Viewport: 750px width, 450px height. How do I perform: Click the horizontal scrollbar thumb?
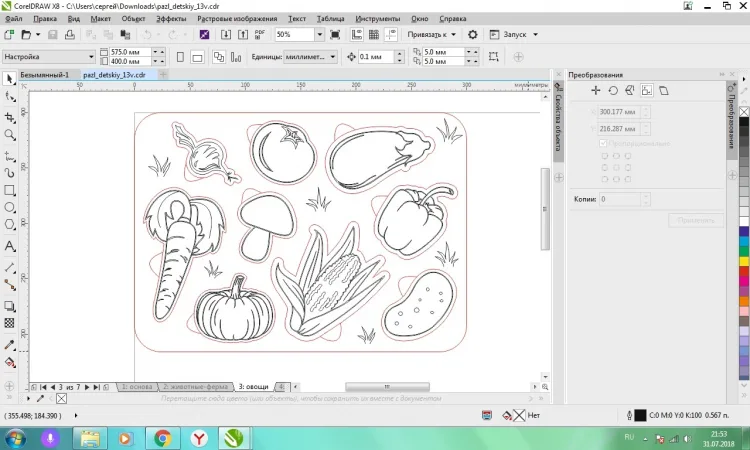(387, 386)
